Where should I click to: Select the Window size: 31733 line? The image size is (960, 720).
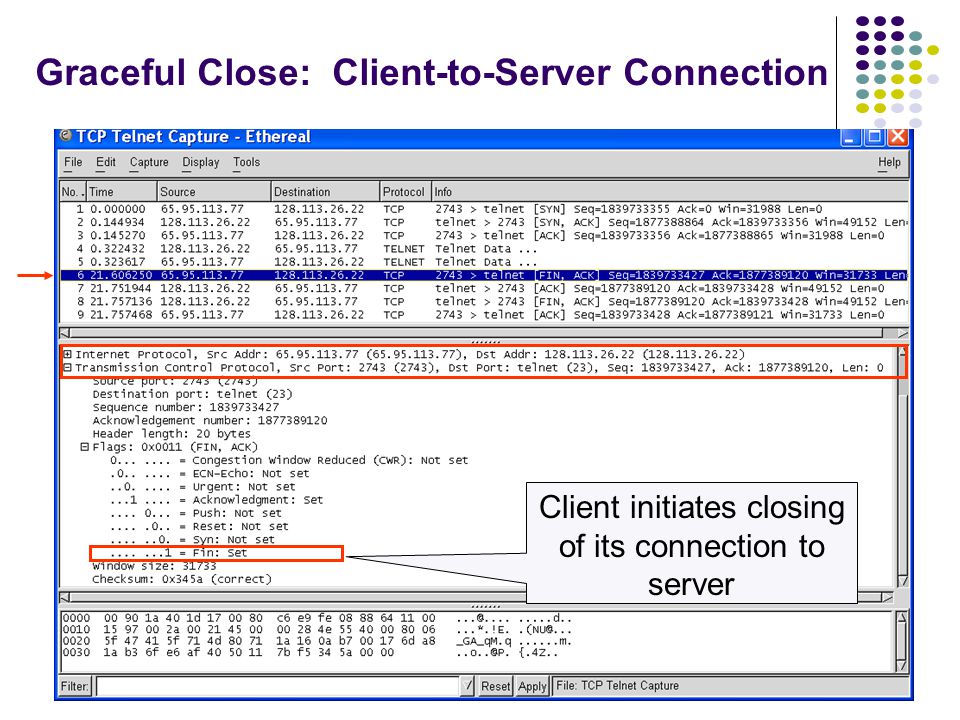point(154,566)
